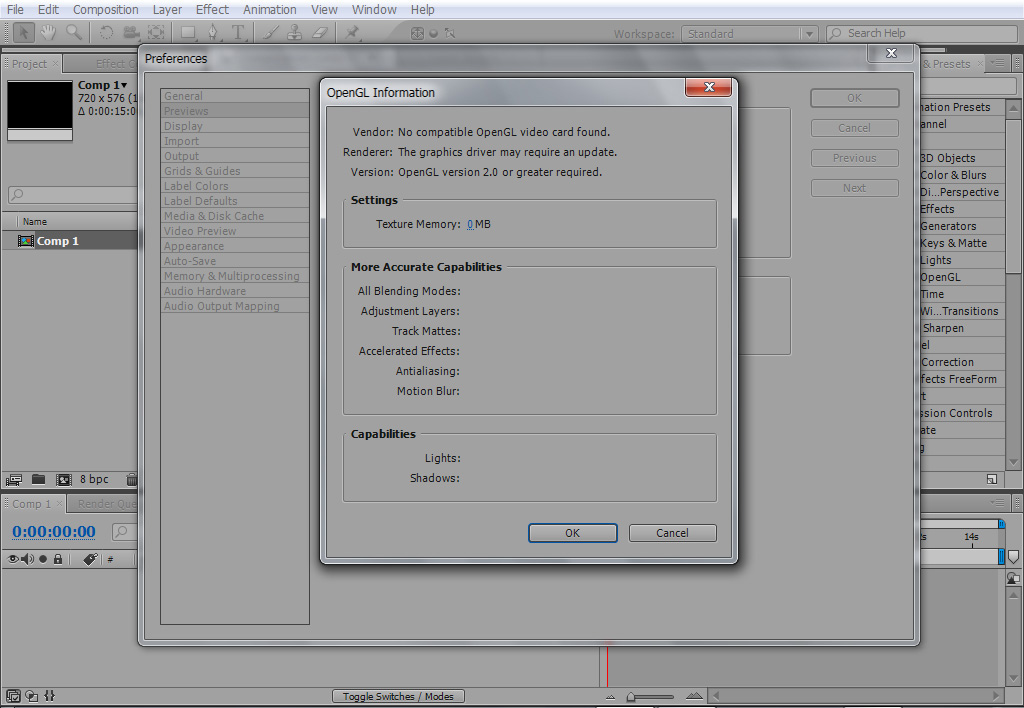Image resolution: width=1024 pixels, height=708 pixels.
Task: Expand the Color & Blurs effects category
Action: 953,175
